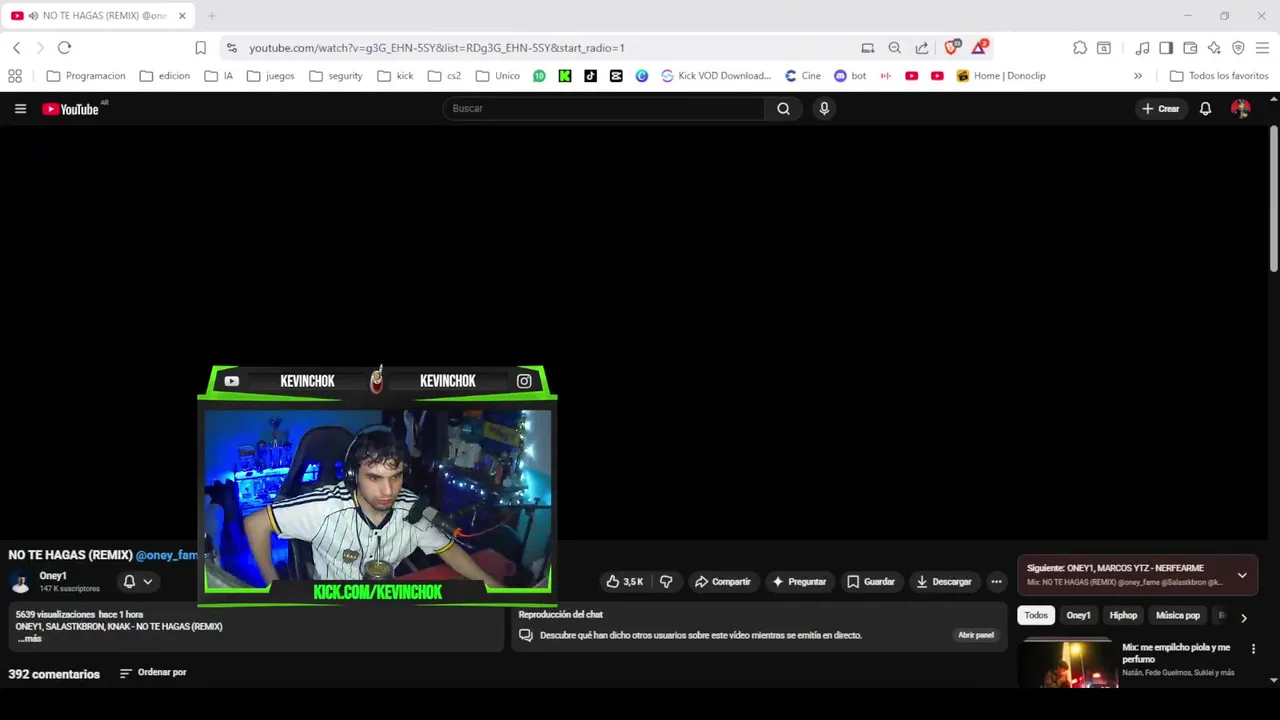Open the extensions puzzle icon

tap(1080, 48)
